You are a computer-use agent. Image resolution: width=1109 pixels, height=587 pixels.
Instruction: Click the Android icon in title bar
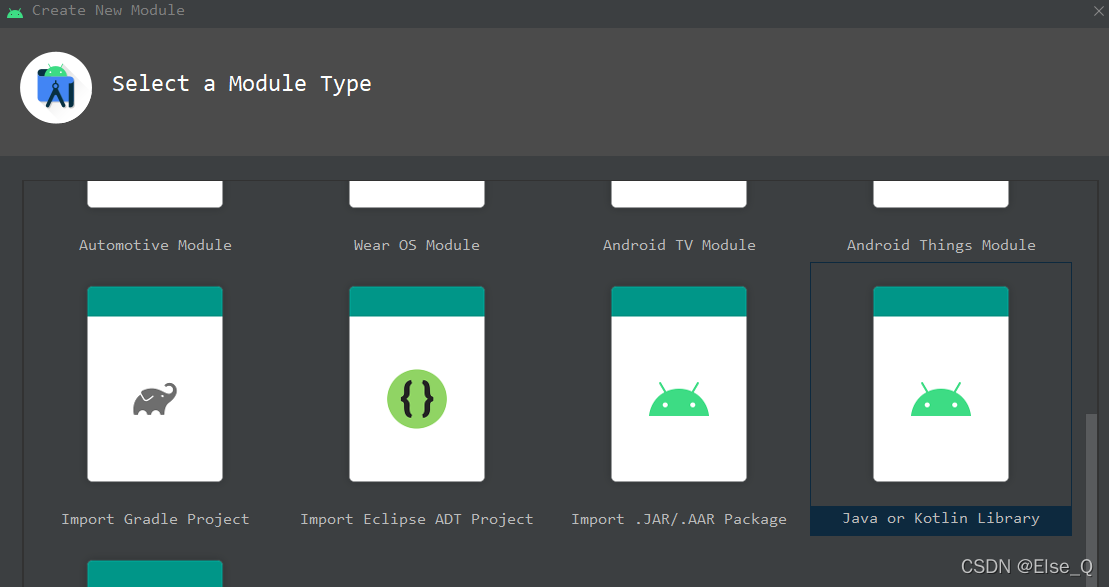(15, 11)
